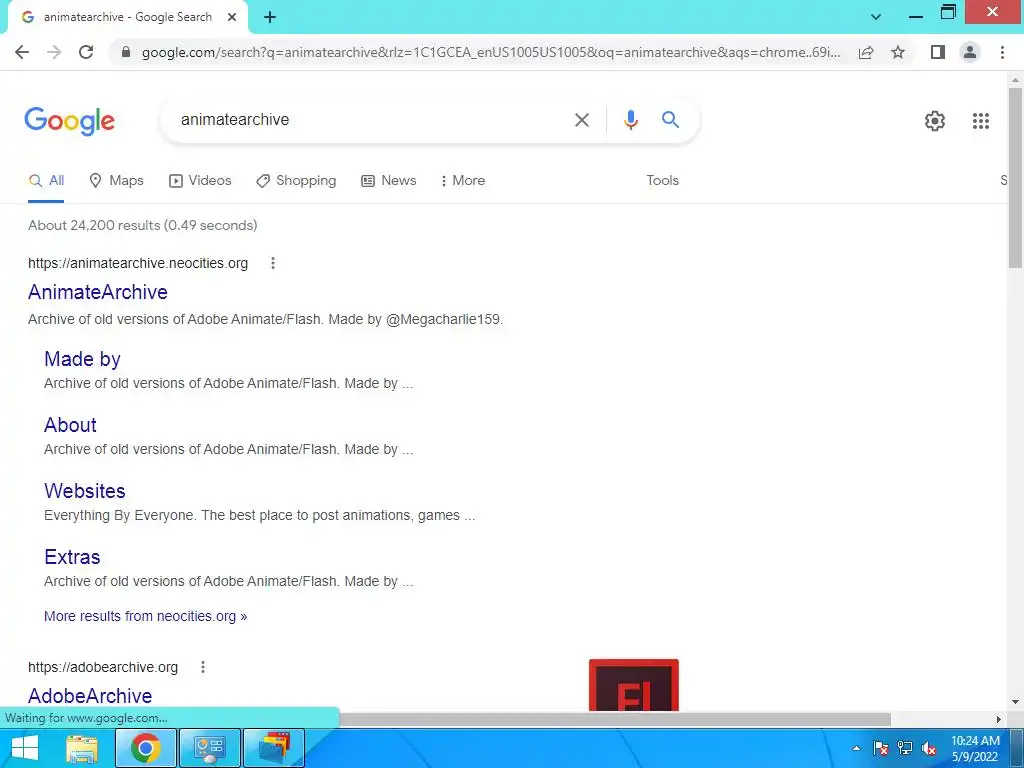This screenshot has width=1024, height=768.
Task: View site information via the lock icon
Action: coord(126,52)
